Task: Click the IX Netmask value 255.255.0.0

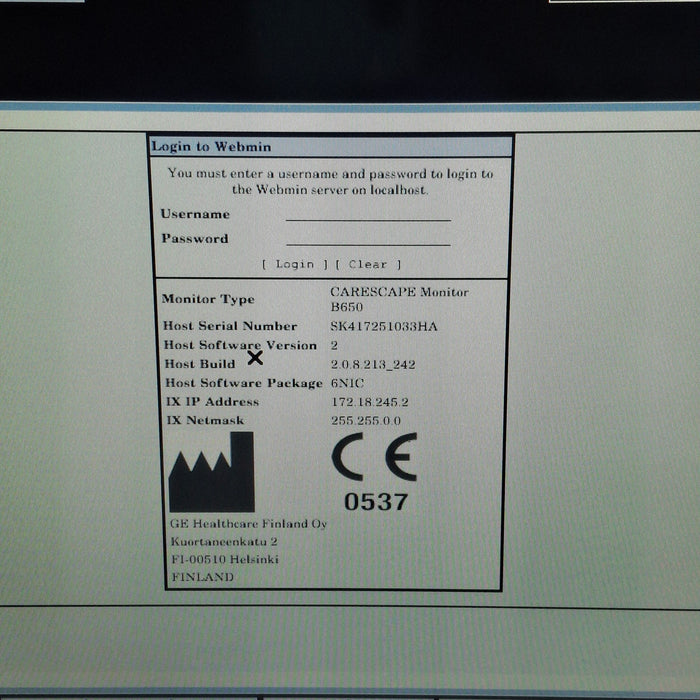Action: click(367, 421)
